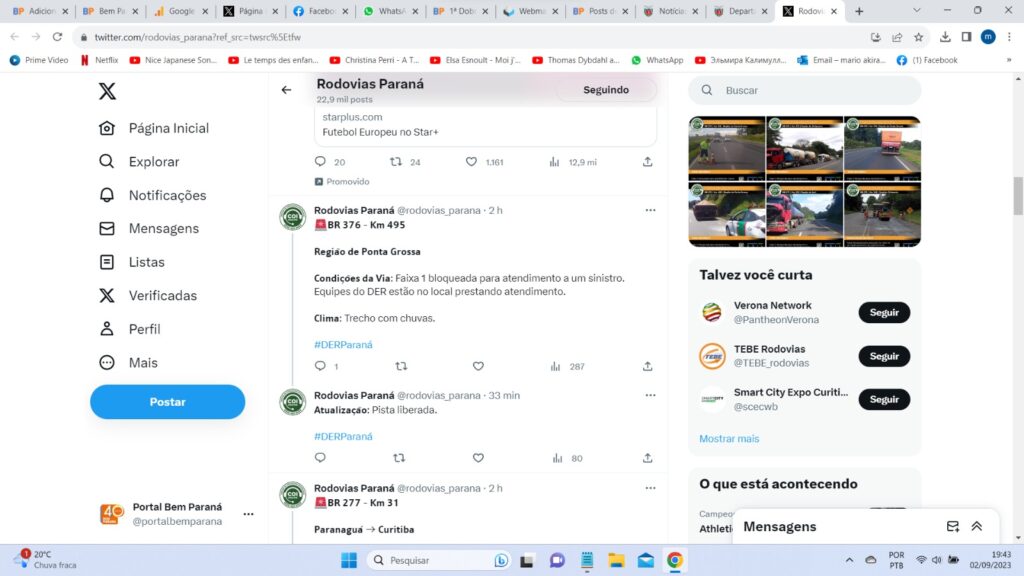Click the page vertical scrollbar
Image resolution: width=1024 pixels, height=576 pixels.
(x=1018, y=196)
